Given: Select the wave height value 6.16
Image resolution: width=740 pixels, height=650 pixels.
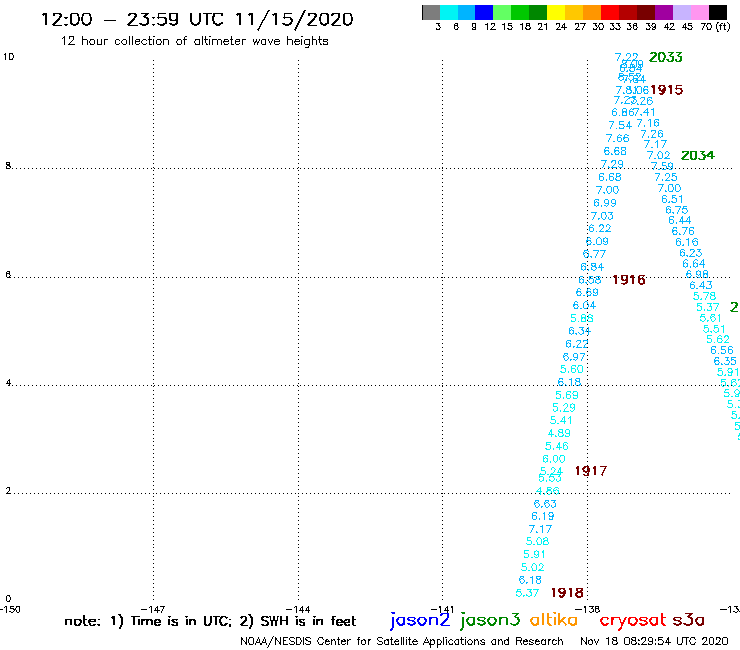Looking at the screenshot, I should click(686, 243).
